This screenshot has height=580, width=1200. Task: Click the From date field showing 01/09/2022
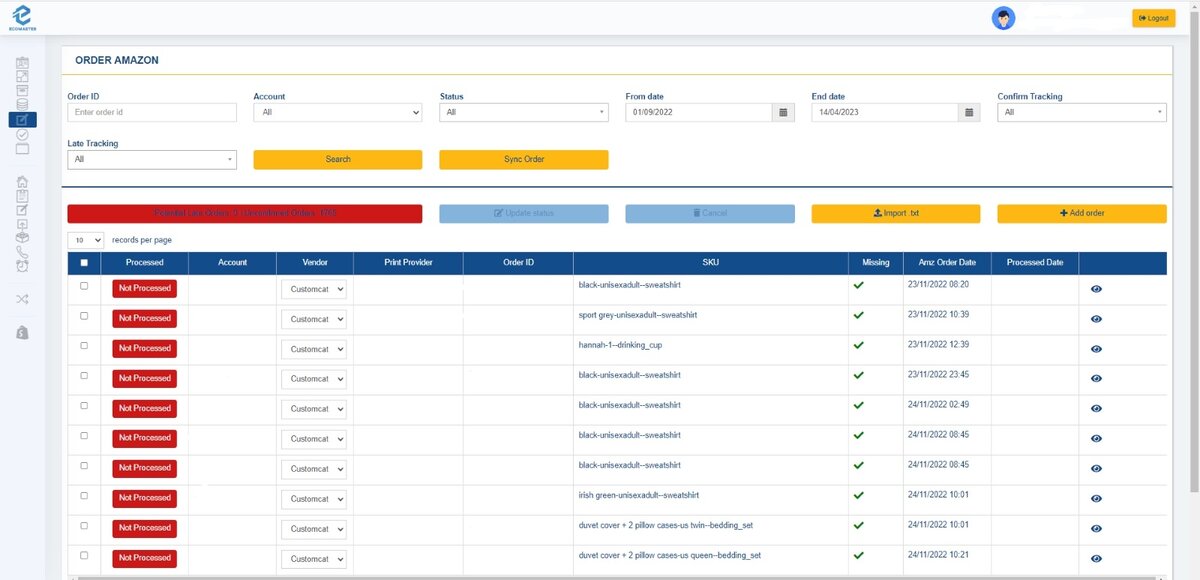click(x=699, y=112)
